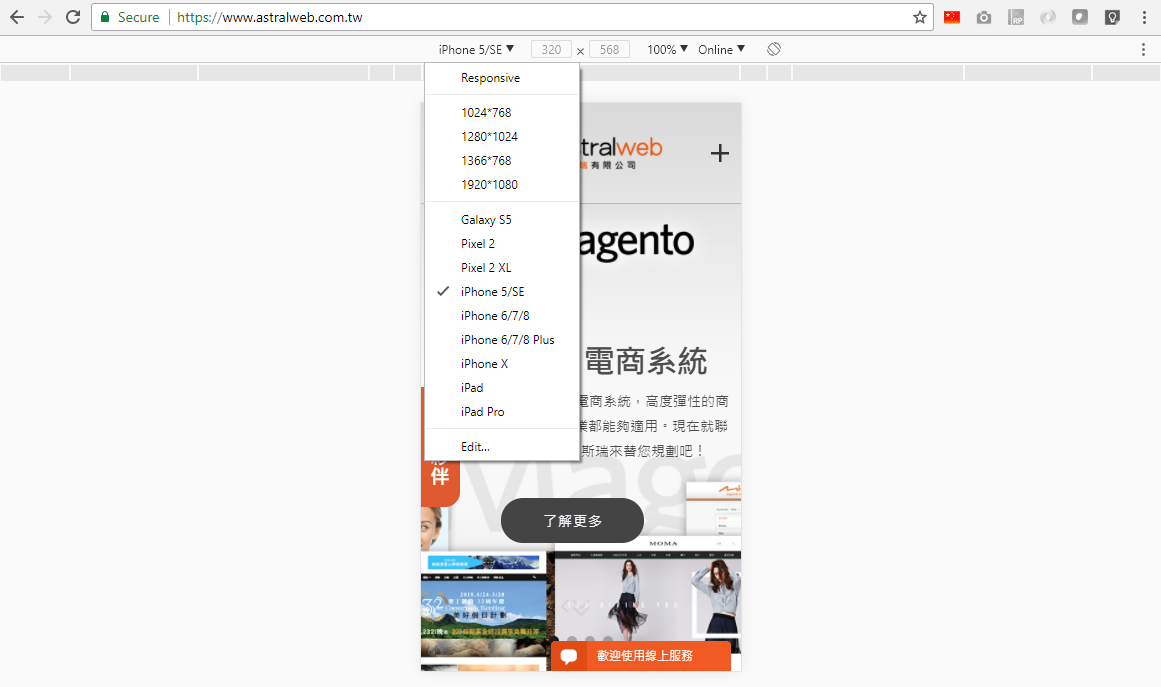Open the Lighthouse lightbulb extension icon
This screenshot has width=1161, height=687.
tap(1111, 17)
